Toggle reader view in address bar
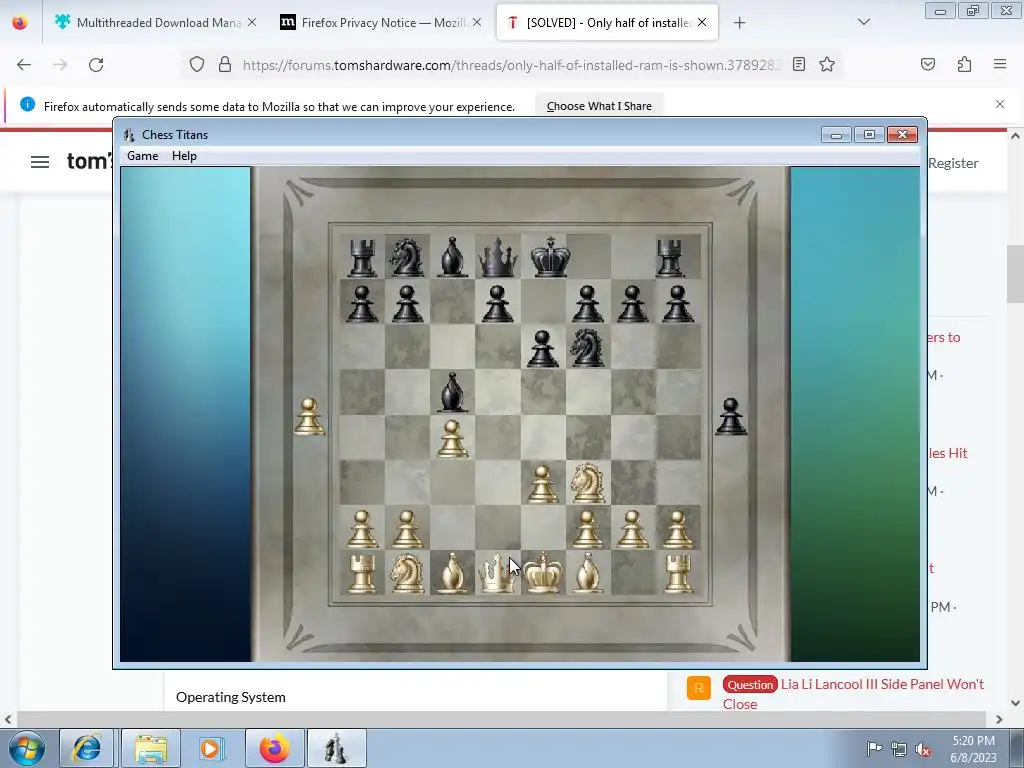1024x768 pixels. click(799, 64)
